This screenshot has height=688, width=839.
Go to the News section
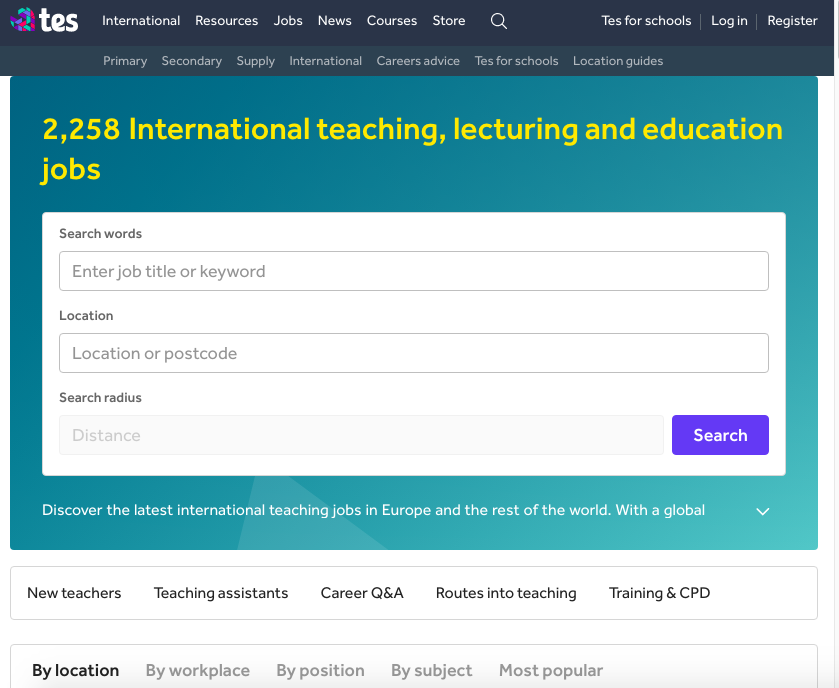coord(334,21)
